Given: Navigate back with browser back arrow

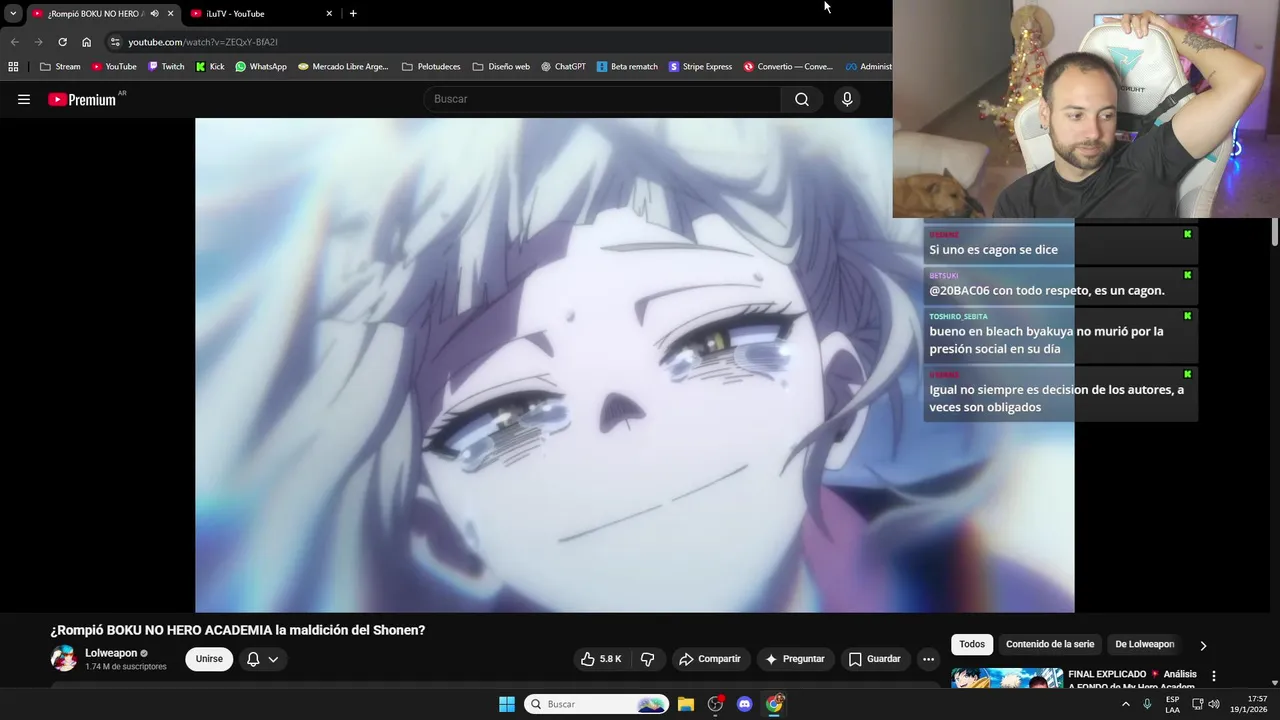Looking at the screenshot, I should pyautogui.click(x=14, y=42).
